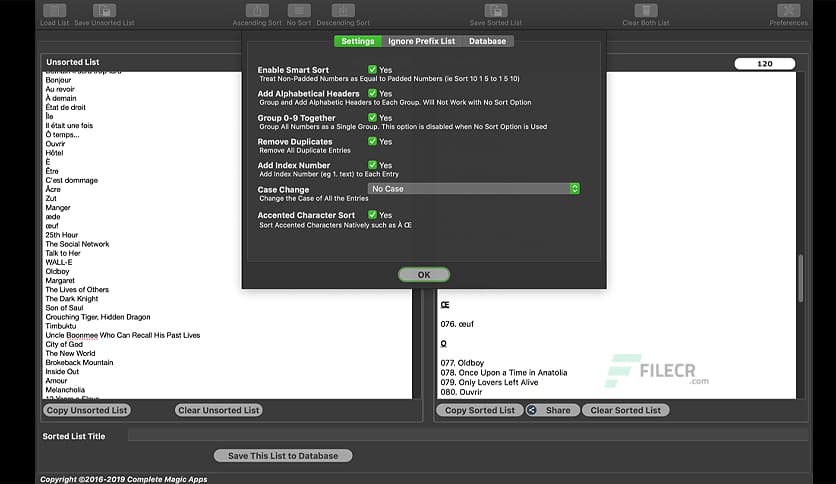The image size is (836, 484).
Task: Click the Copy Unsorted List button
Action: tap(86, 410)
